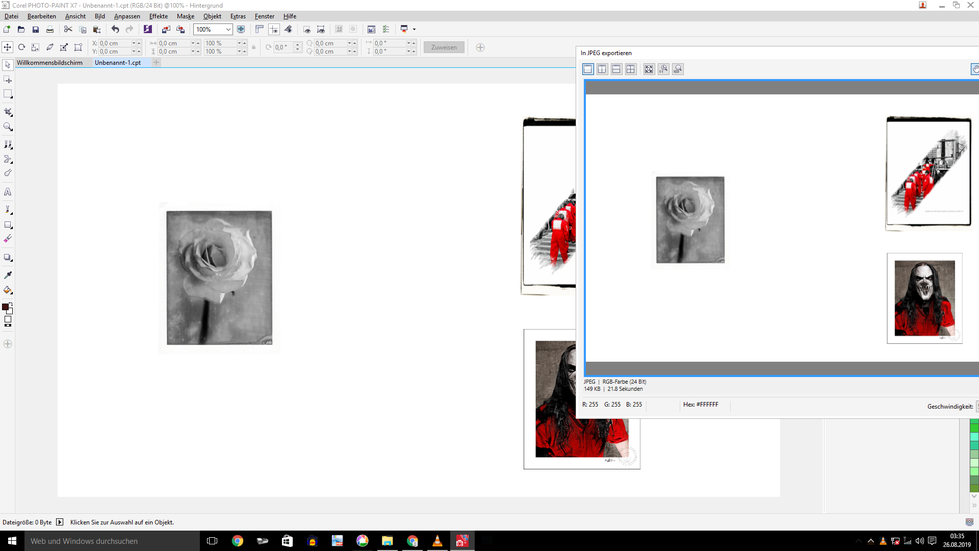Click the rotation angle stepper arrows
The height and width of the screenshot is (551, 979).
(x=298, y=47)
